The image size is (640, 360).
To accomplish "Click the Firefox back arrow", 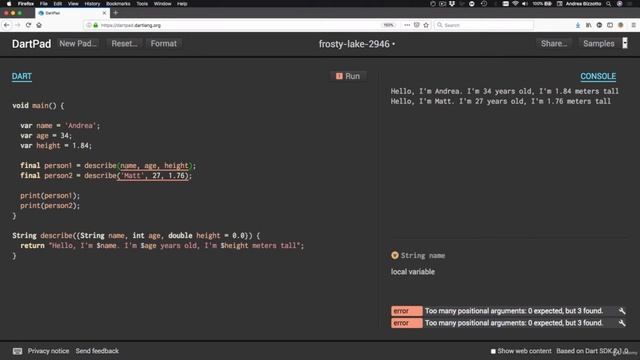I will pos(7,25).
